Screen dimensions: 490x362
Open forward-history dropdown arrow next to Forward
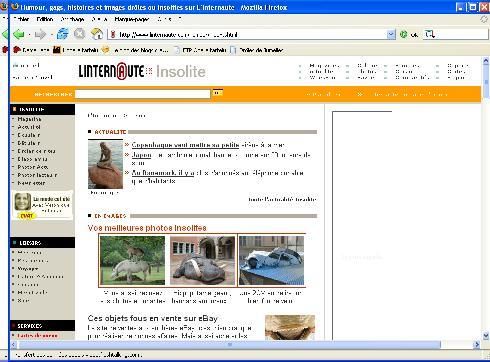coord(51,34)
